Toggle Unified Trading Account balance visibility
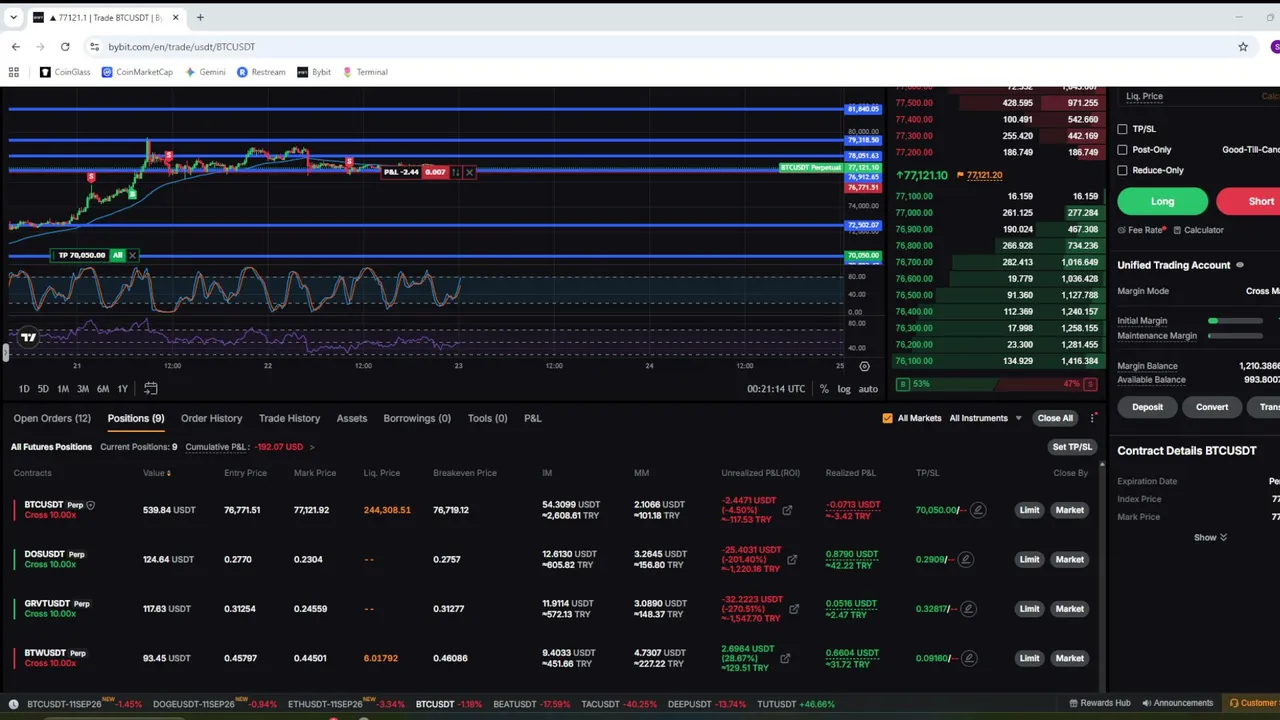The height and width of the screenshot is (720, 1280). 1240,265
